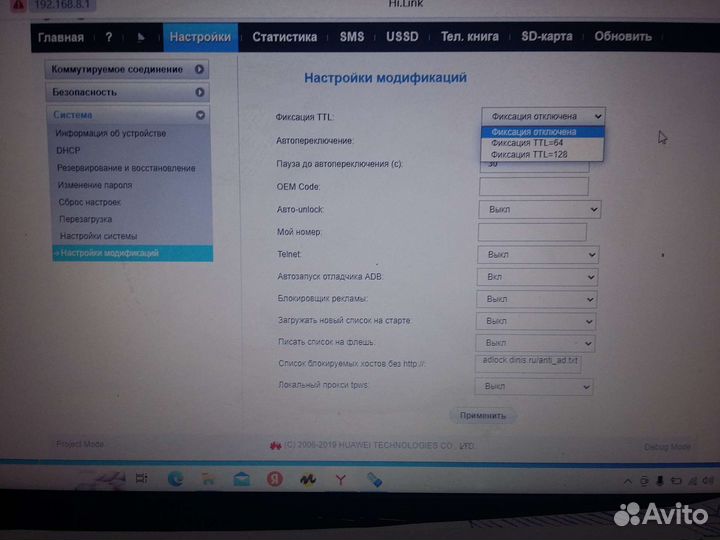
Task: Open the SD-карта tab
Action: [547, 36]
